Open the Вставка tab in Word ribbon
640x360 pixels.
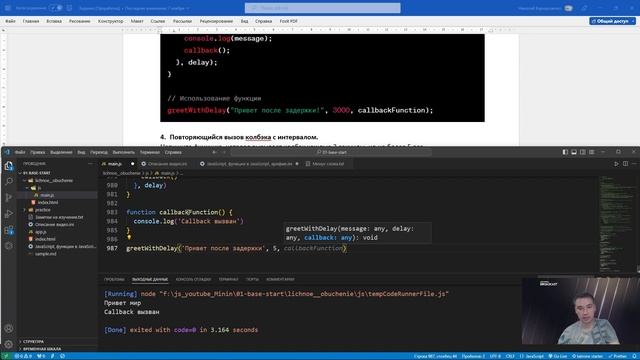pos(54,21)
